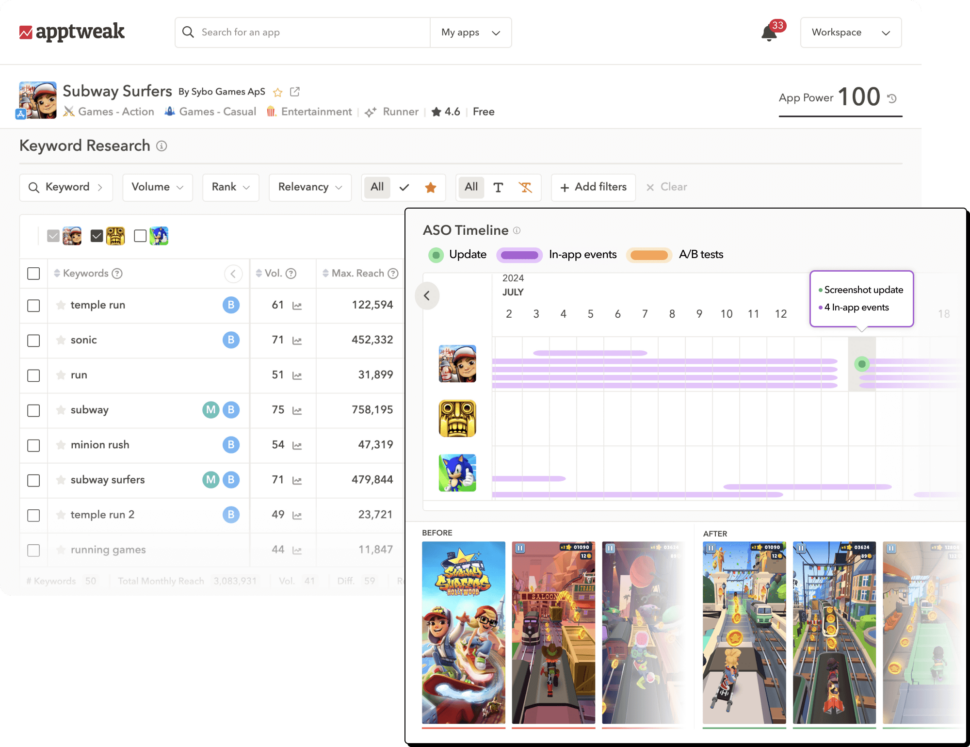970x747 pixels.
Task: Star the keyword temple run
Action: [x=61, y=305]
